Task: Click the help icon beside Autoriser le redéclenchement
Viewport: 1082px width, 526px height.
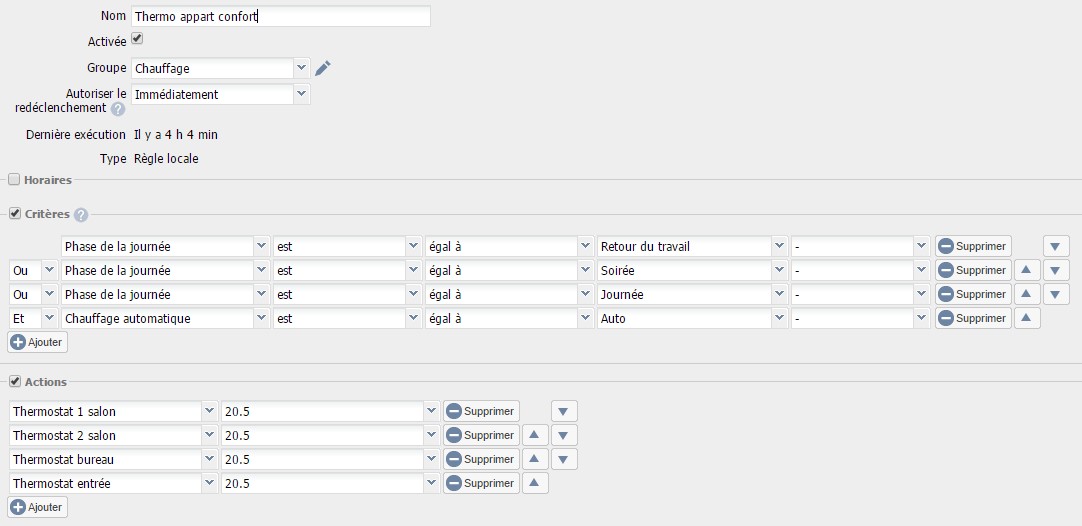Action: (118, 109)
